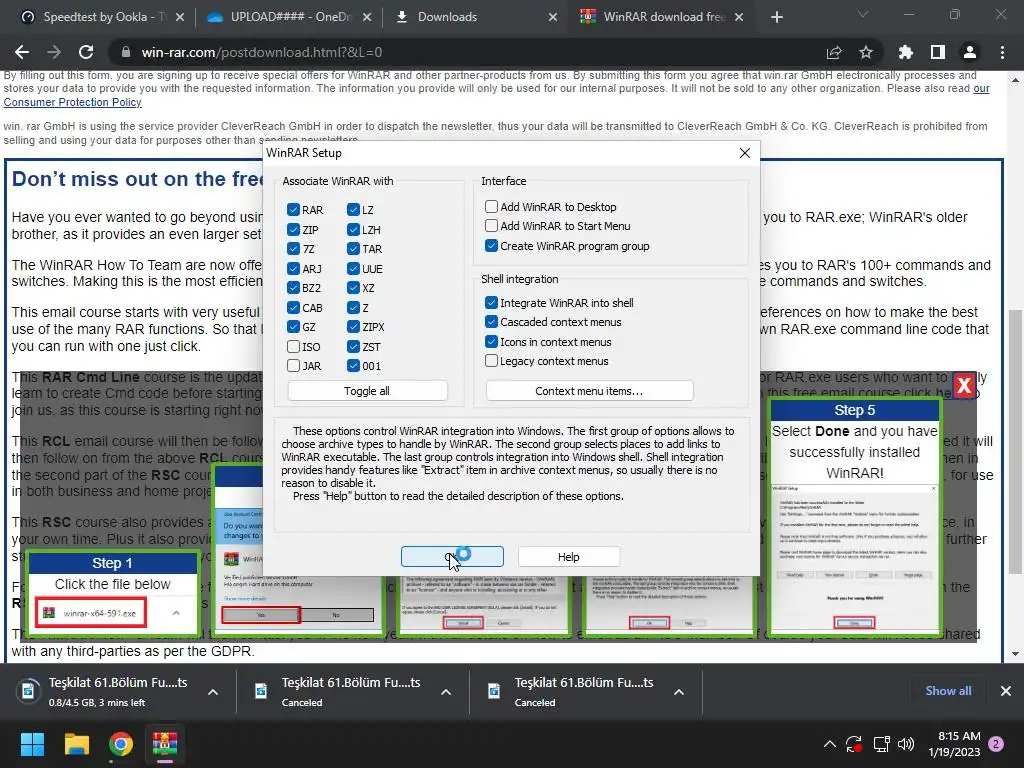Enable Legacy context menus
The image size is (1024, 768).
point(491,360)
